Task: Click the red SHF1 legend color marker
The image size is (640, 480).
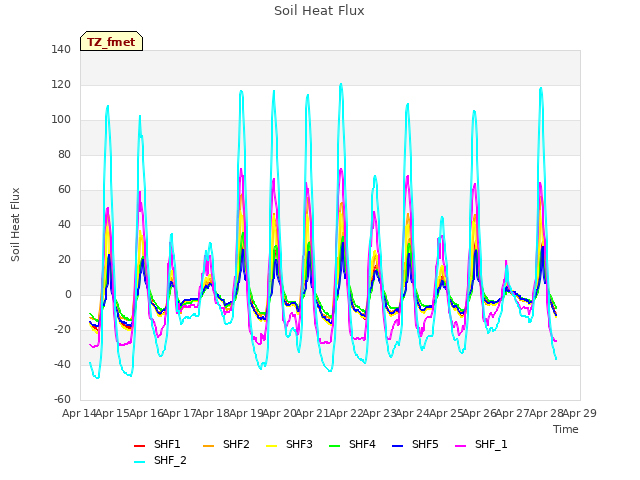Action: coord(140,445)
